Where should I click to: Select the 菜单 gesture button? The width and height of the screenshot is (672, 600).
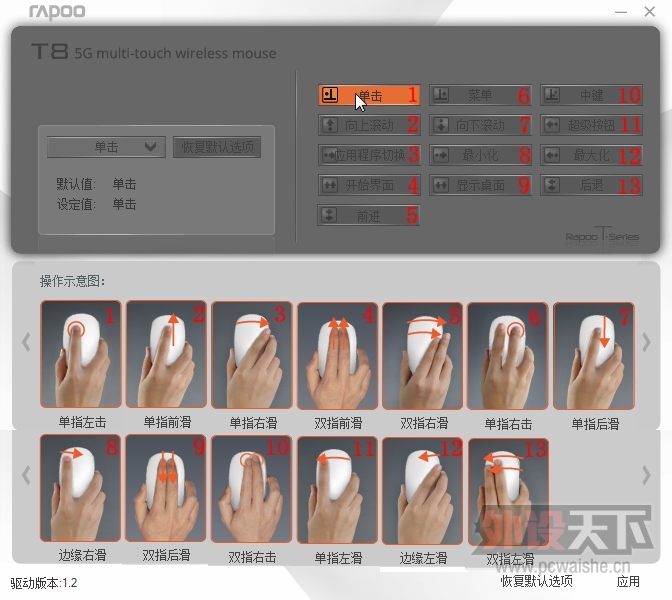coord(480,95)
